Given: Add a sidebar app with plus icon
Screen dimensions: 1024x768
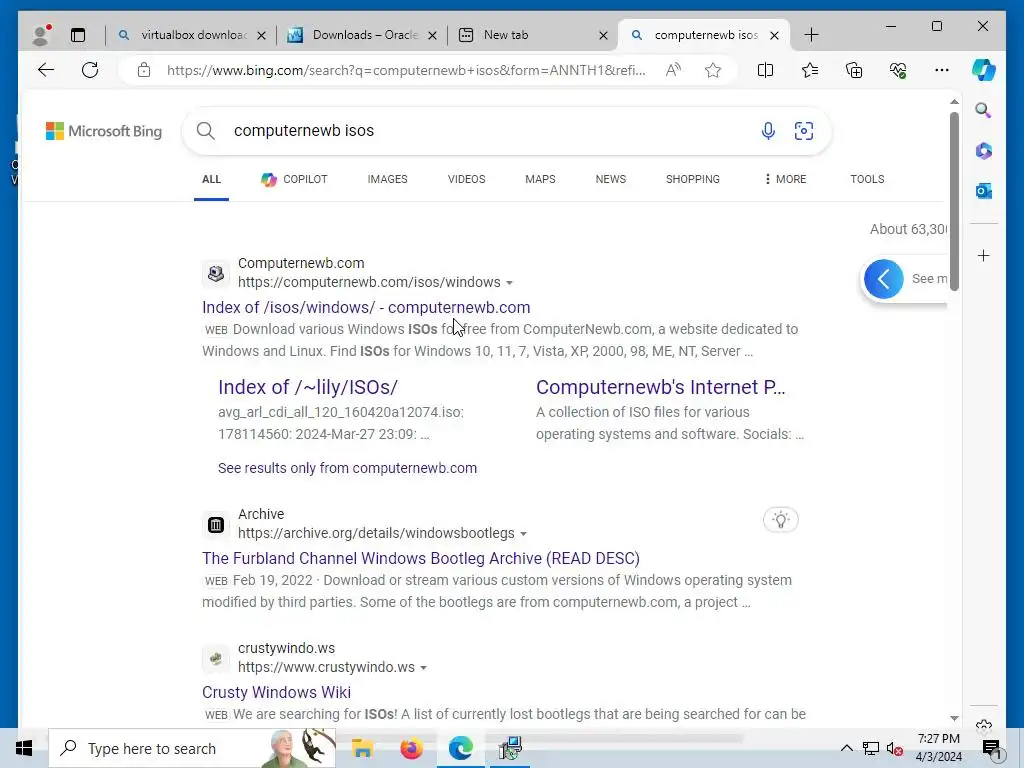Looking at the screenshot, I should click(984, 255).
